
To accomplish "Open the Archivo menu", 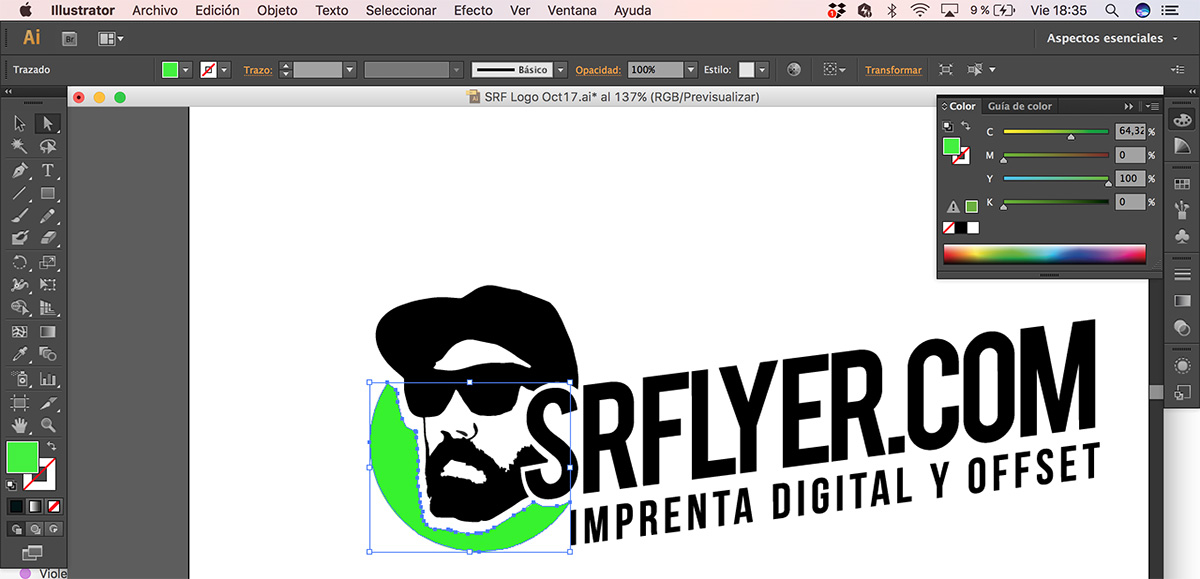I will coord(155,10).
